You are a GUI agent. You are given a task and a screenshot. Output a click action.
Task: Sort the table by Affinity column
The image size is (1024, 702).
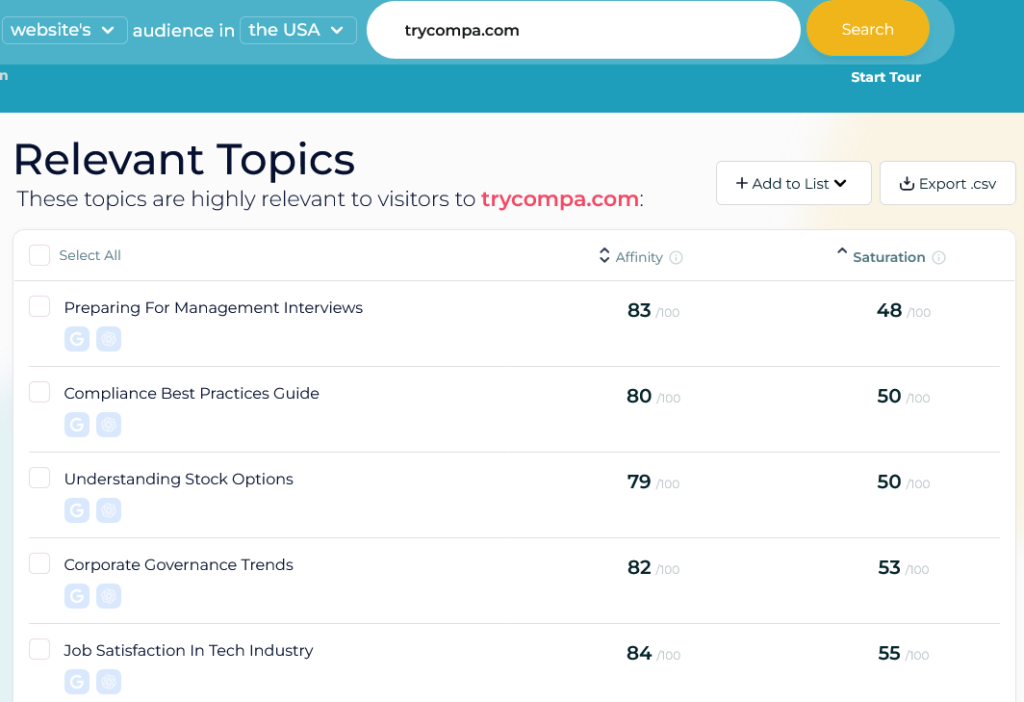[x=631, y=257]
